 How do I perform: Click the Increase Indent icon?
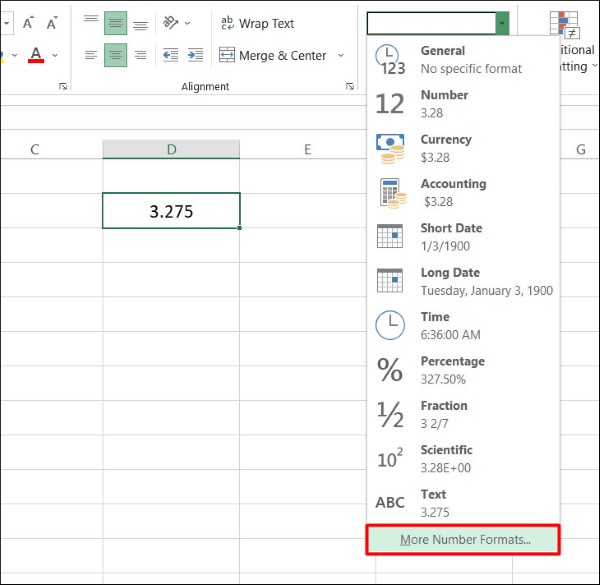coord(193,56)
